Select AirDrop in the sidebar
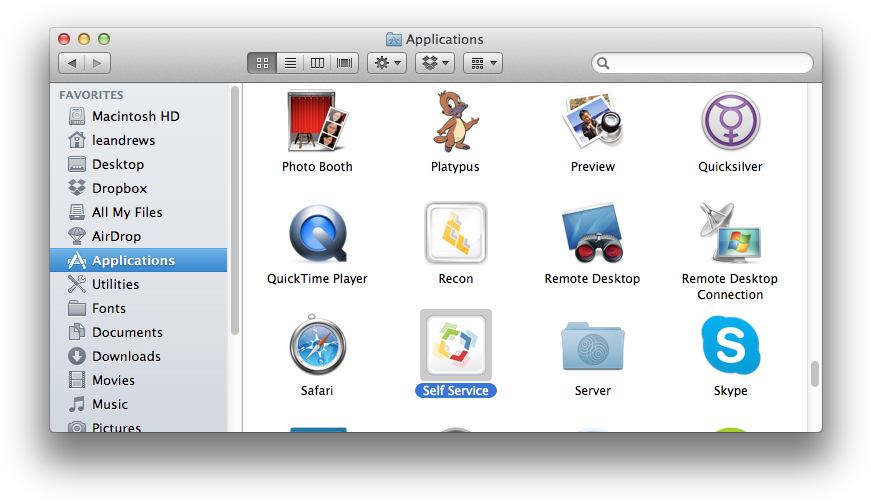The height and width of the screenshot is (503, 871). pos(138,236)
